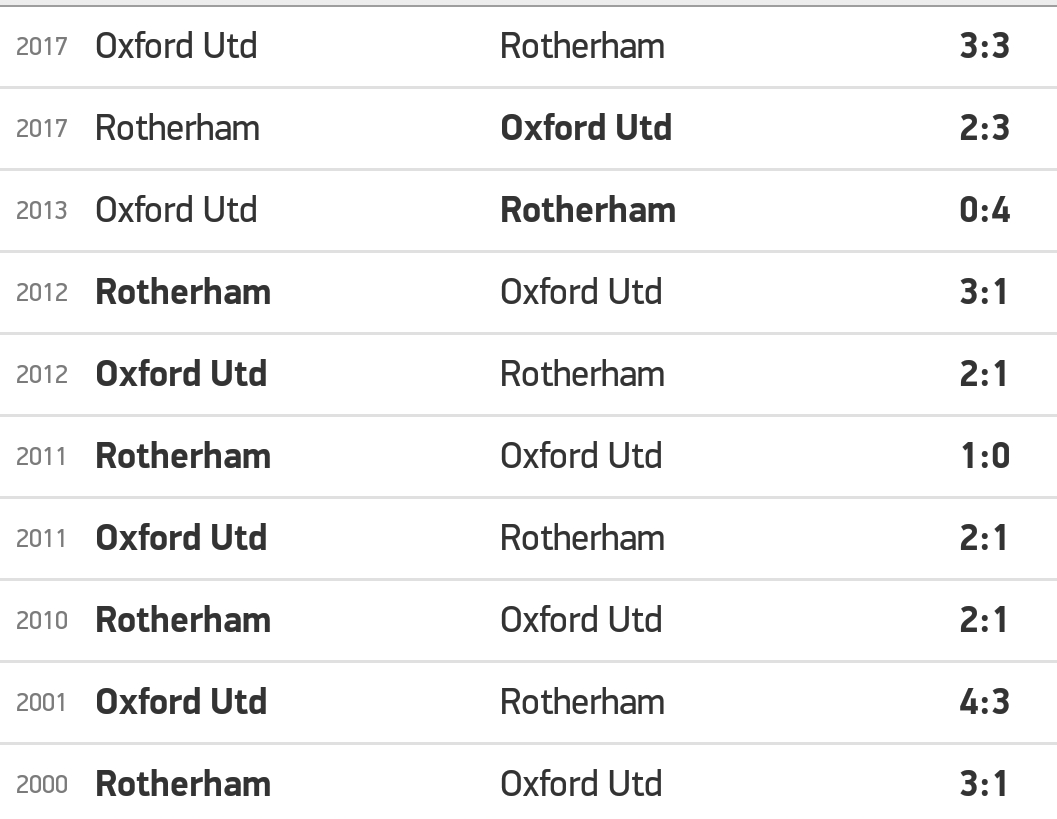Select the 2011 Rotherham 1:0 match row
The width and height of the screenshot is (1057, 819).
528,456
